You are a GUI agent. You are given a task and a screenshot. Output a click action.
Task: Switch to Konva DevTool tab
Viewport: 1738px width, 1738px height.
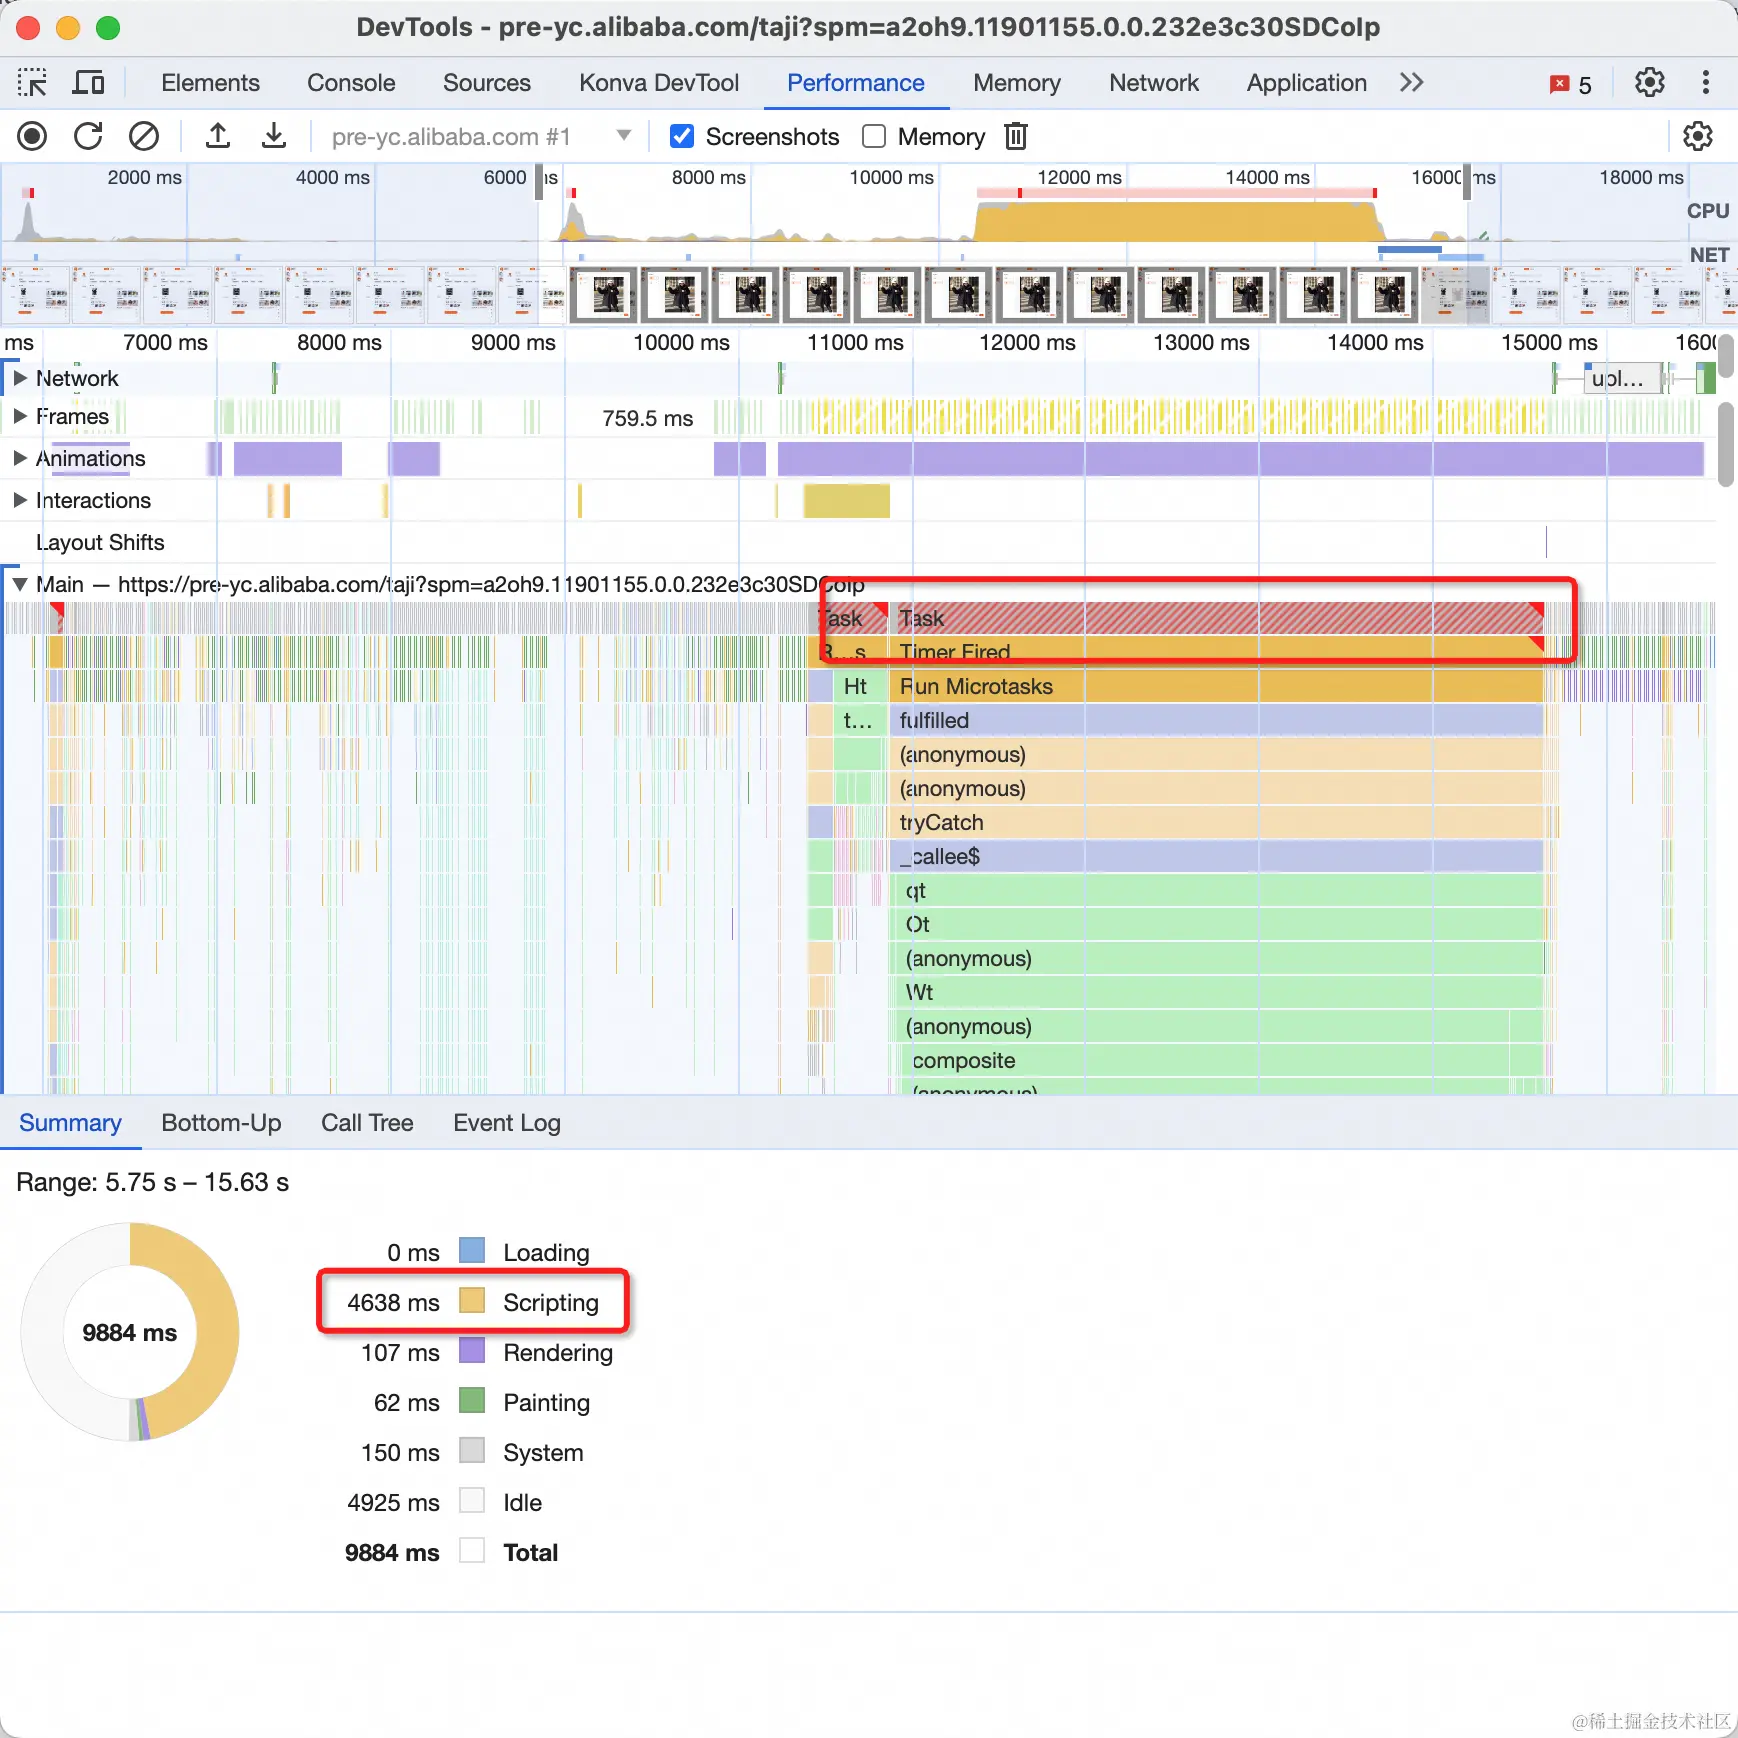pyautogui.click(x=659, y=83)
